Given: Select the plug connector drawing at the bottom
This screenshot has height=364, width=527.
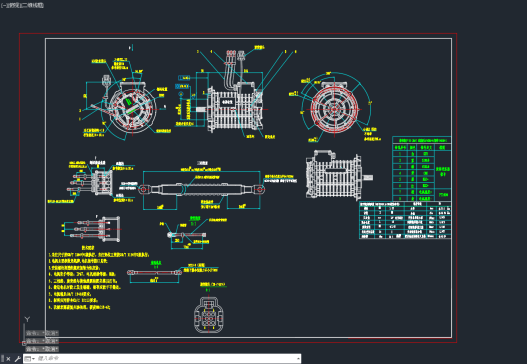Looking at the screenshot, I should click(208, 314).
